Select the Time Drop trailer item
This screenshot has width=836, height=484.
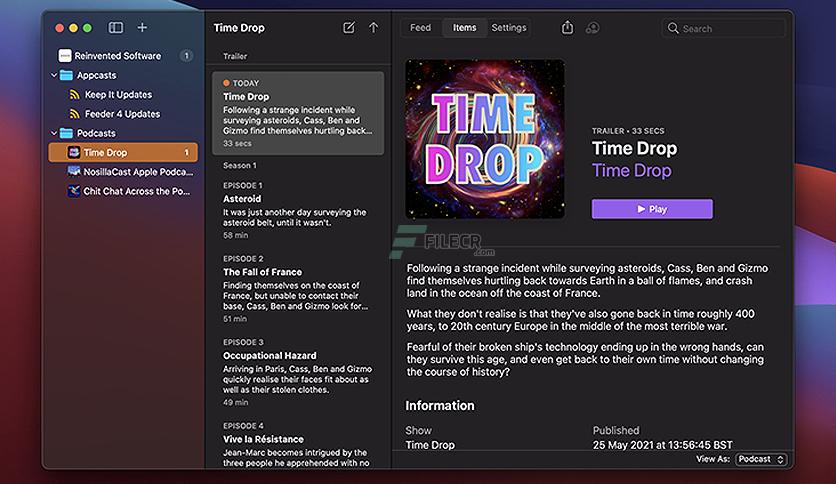[x=298, y=113]
